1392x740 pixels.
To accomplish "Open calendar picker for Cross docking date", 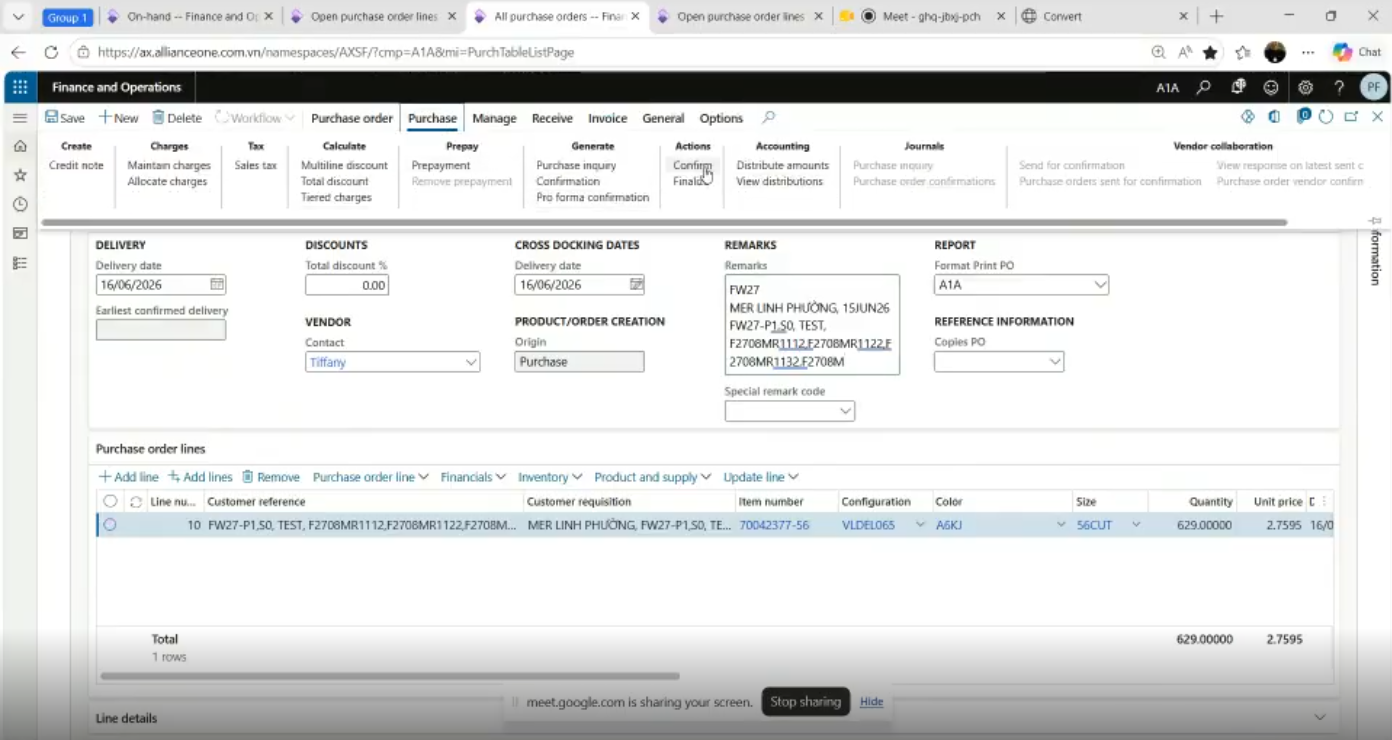I will pos(636,284).
